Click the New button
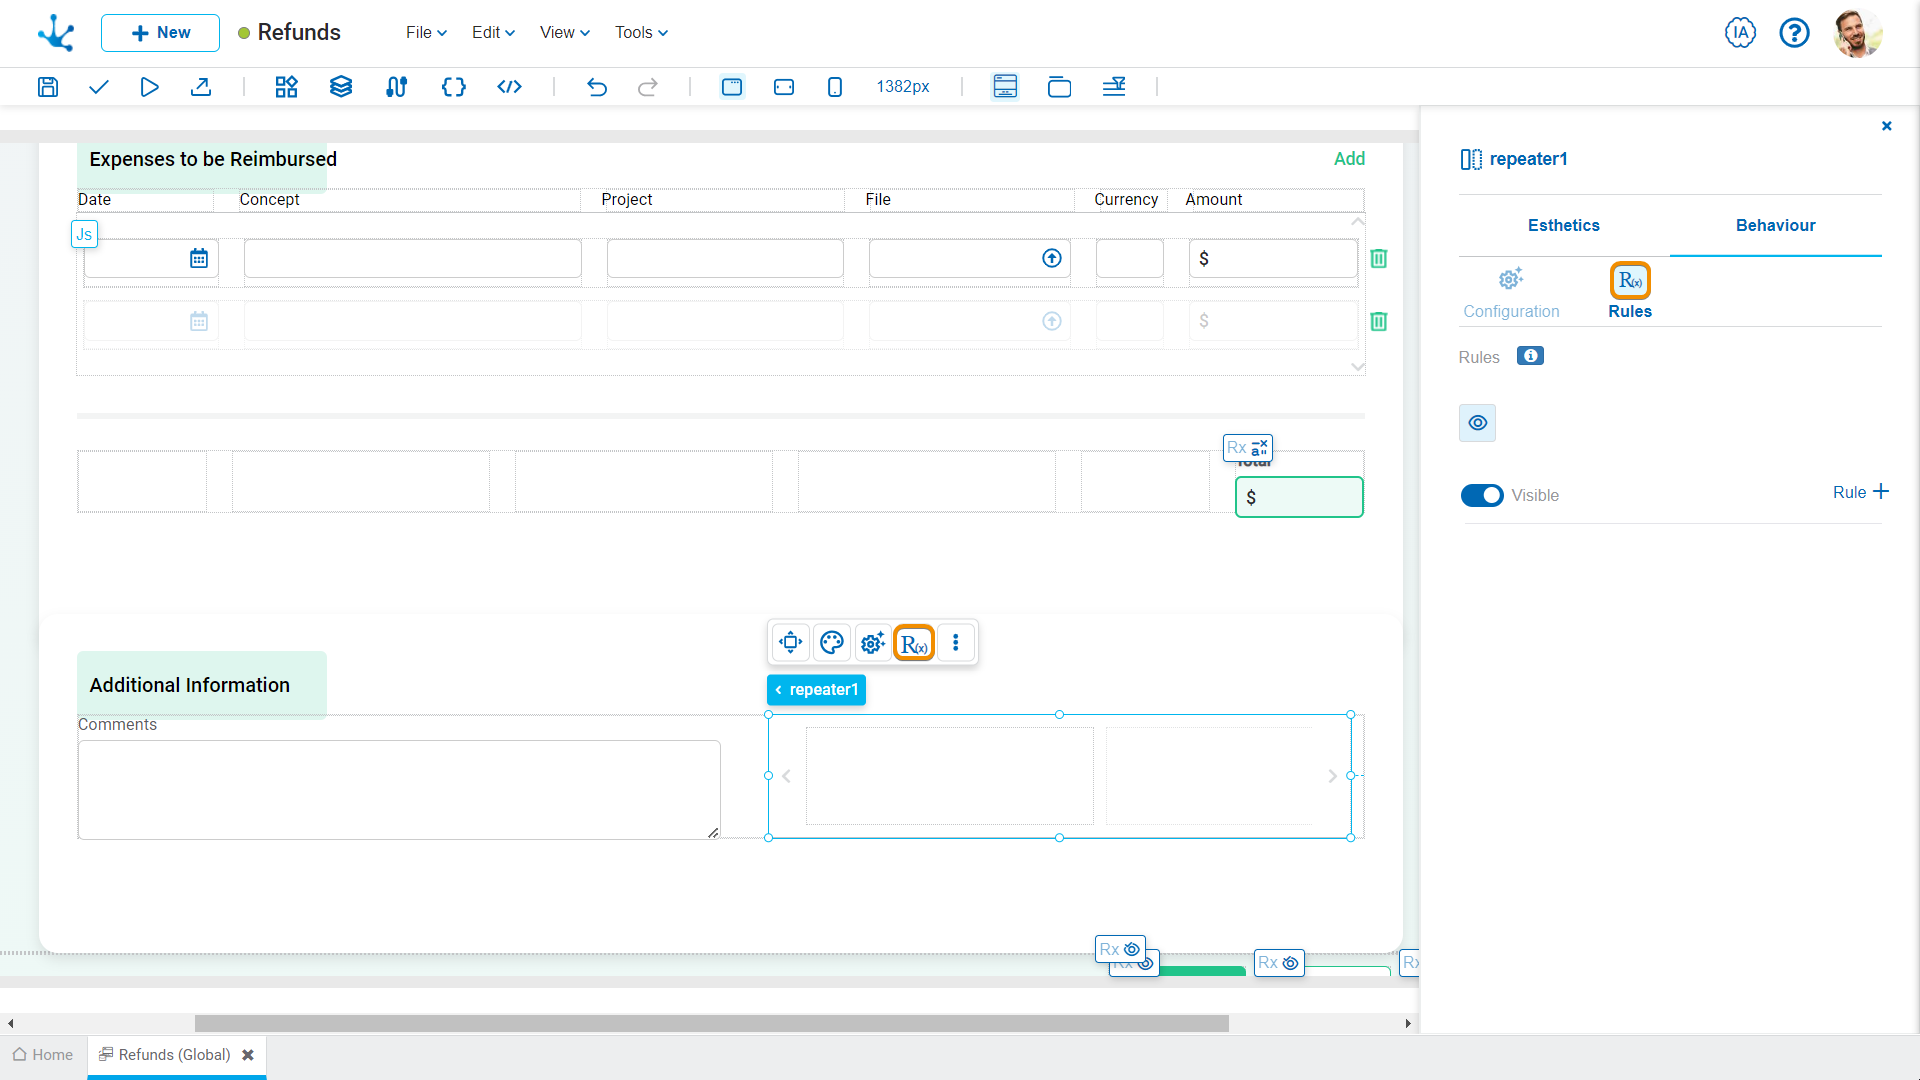The width and height of the screenshot is (1920, 1080). [x=160, y=33]
